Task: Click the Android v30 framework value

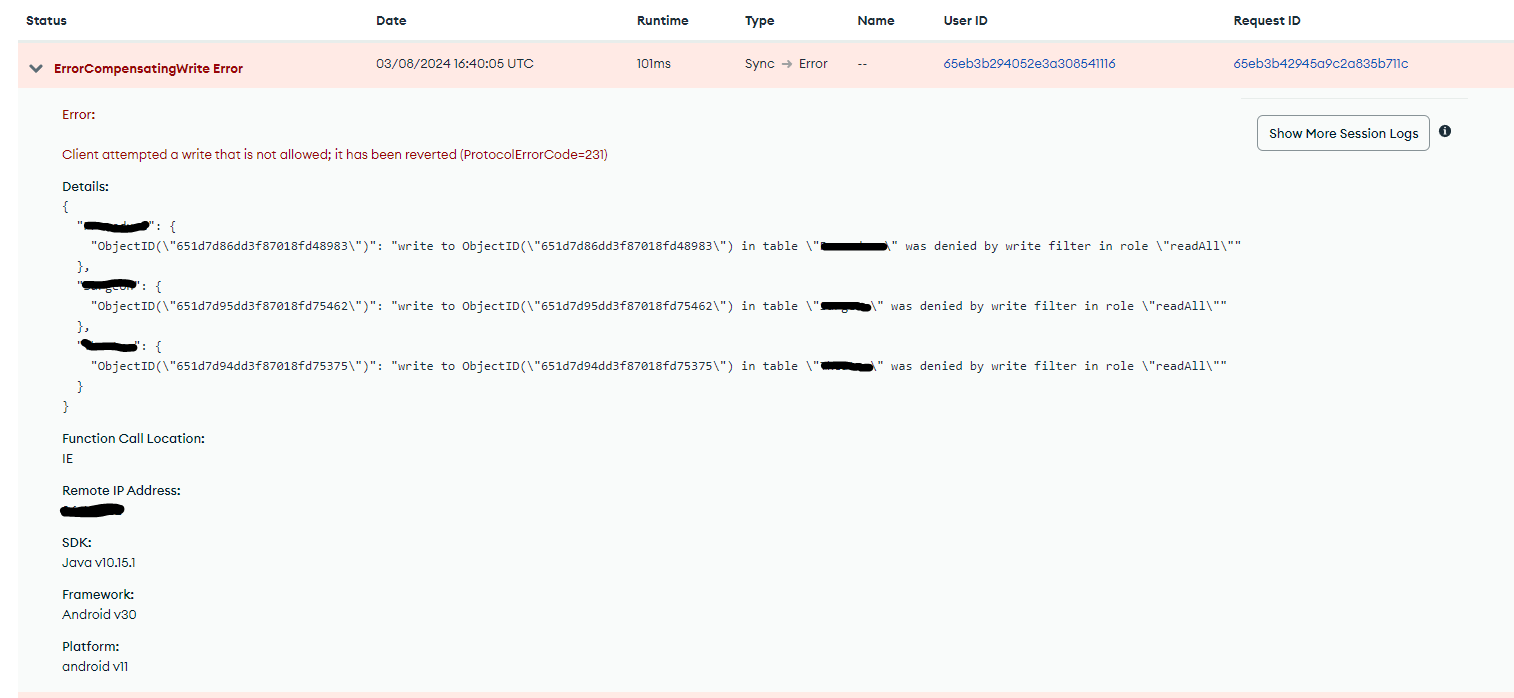Action: coord(99,615)
